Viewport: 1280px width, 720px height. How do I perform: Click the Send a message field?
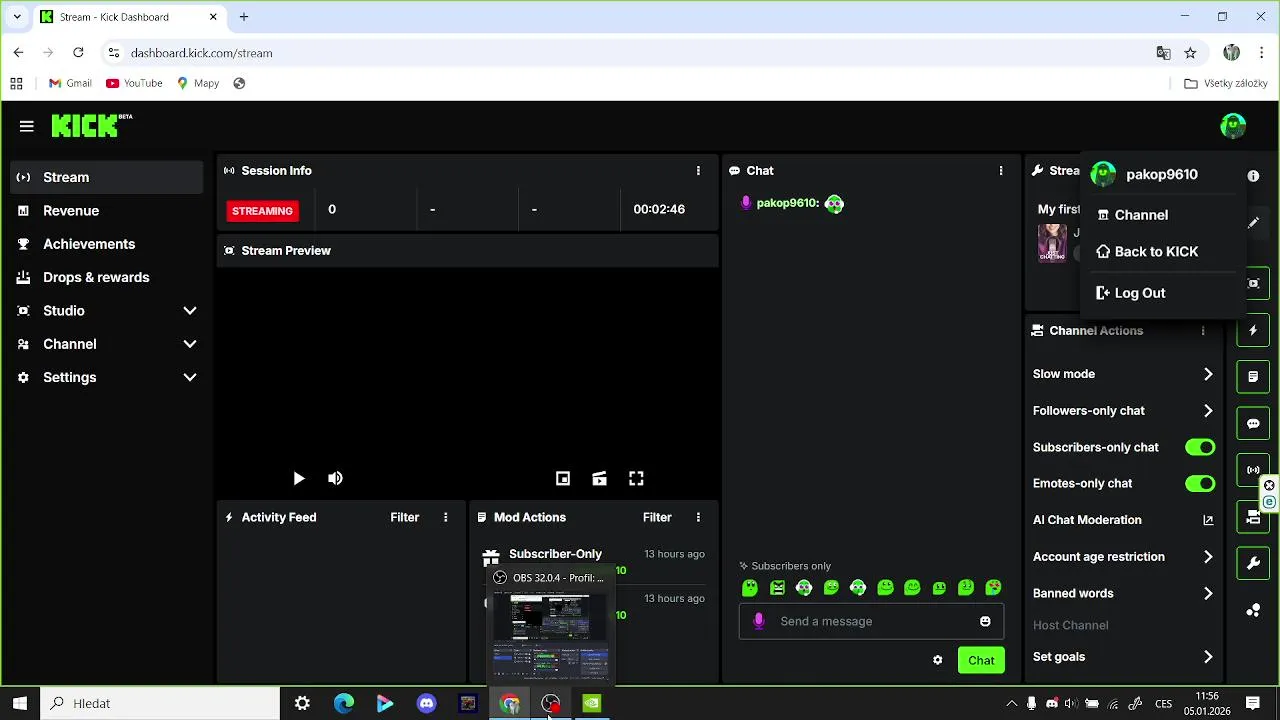[871, 621]
